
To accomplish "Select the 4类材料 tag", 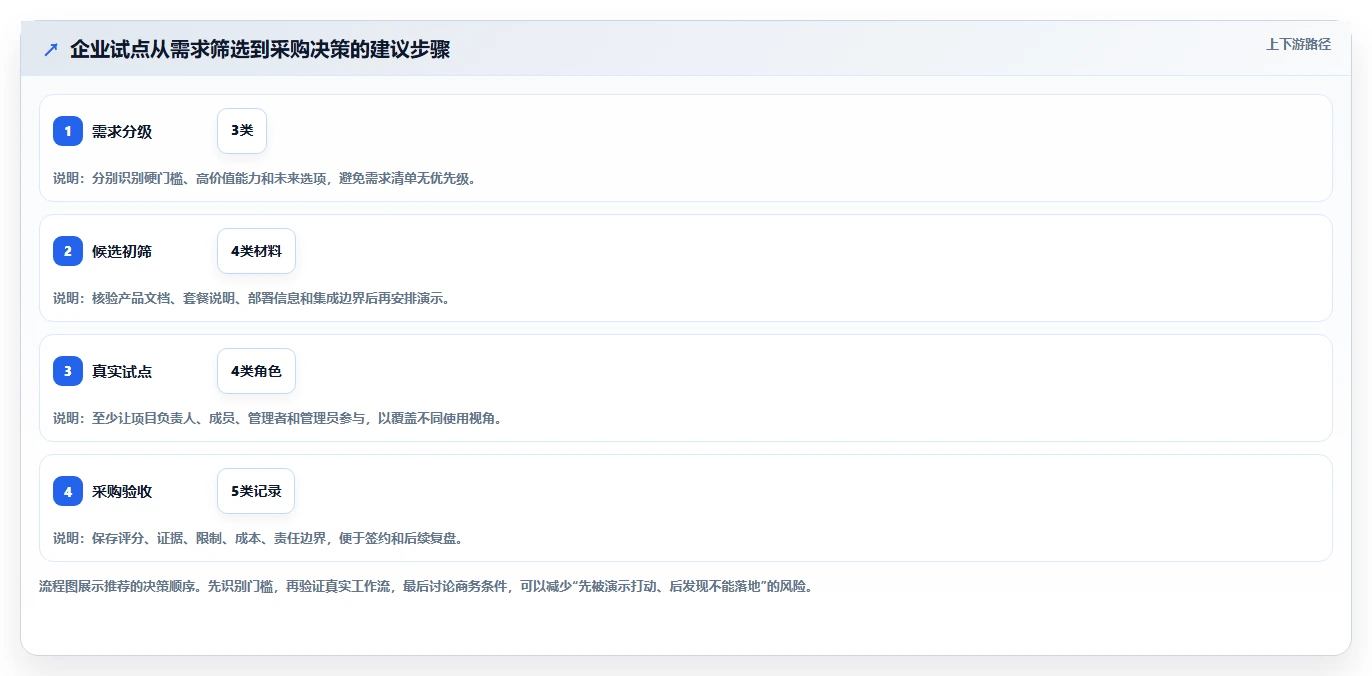I will (256, 251).
